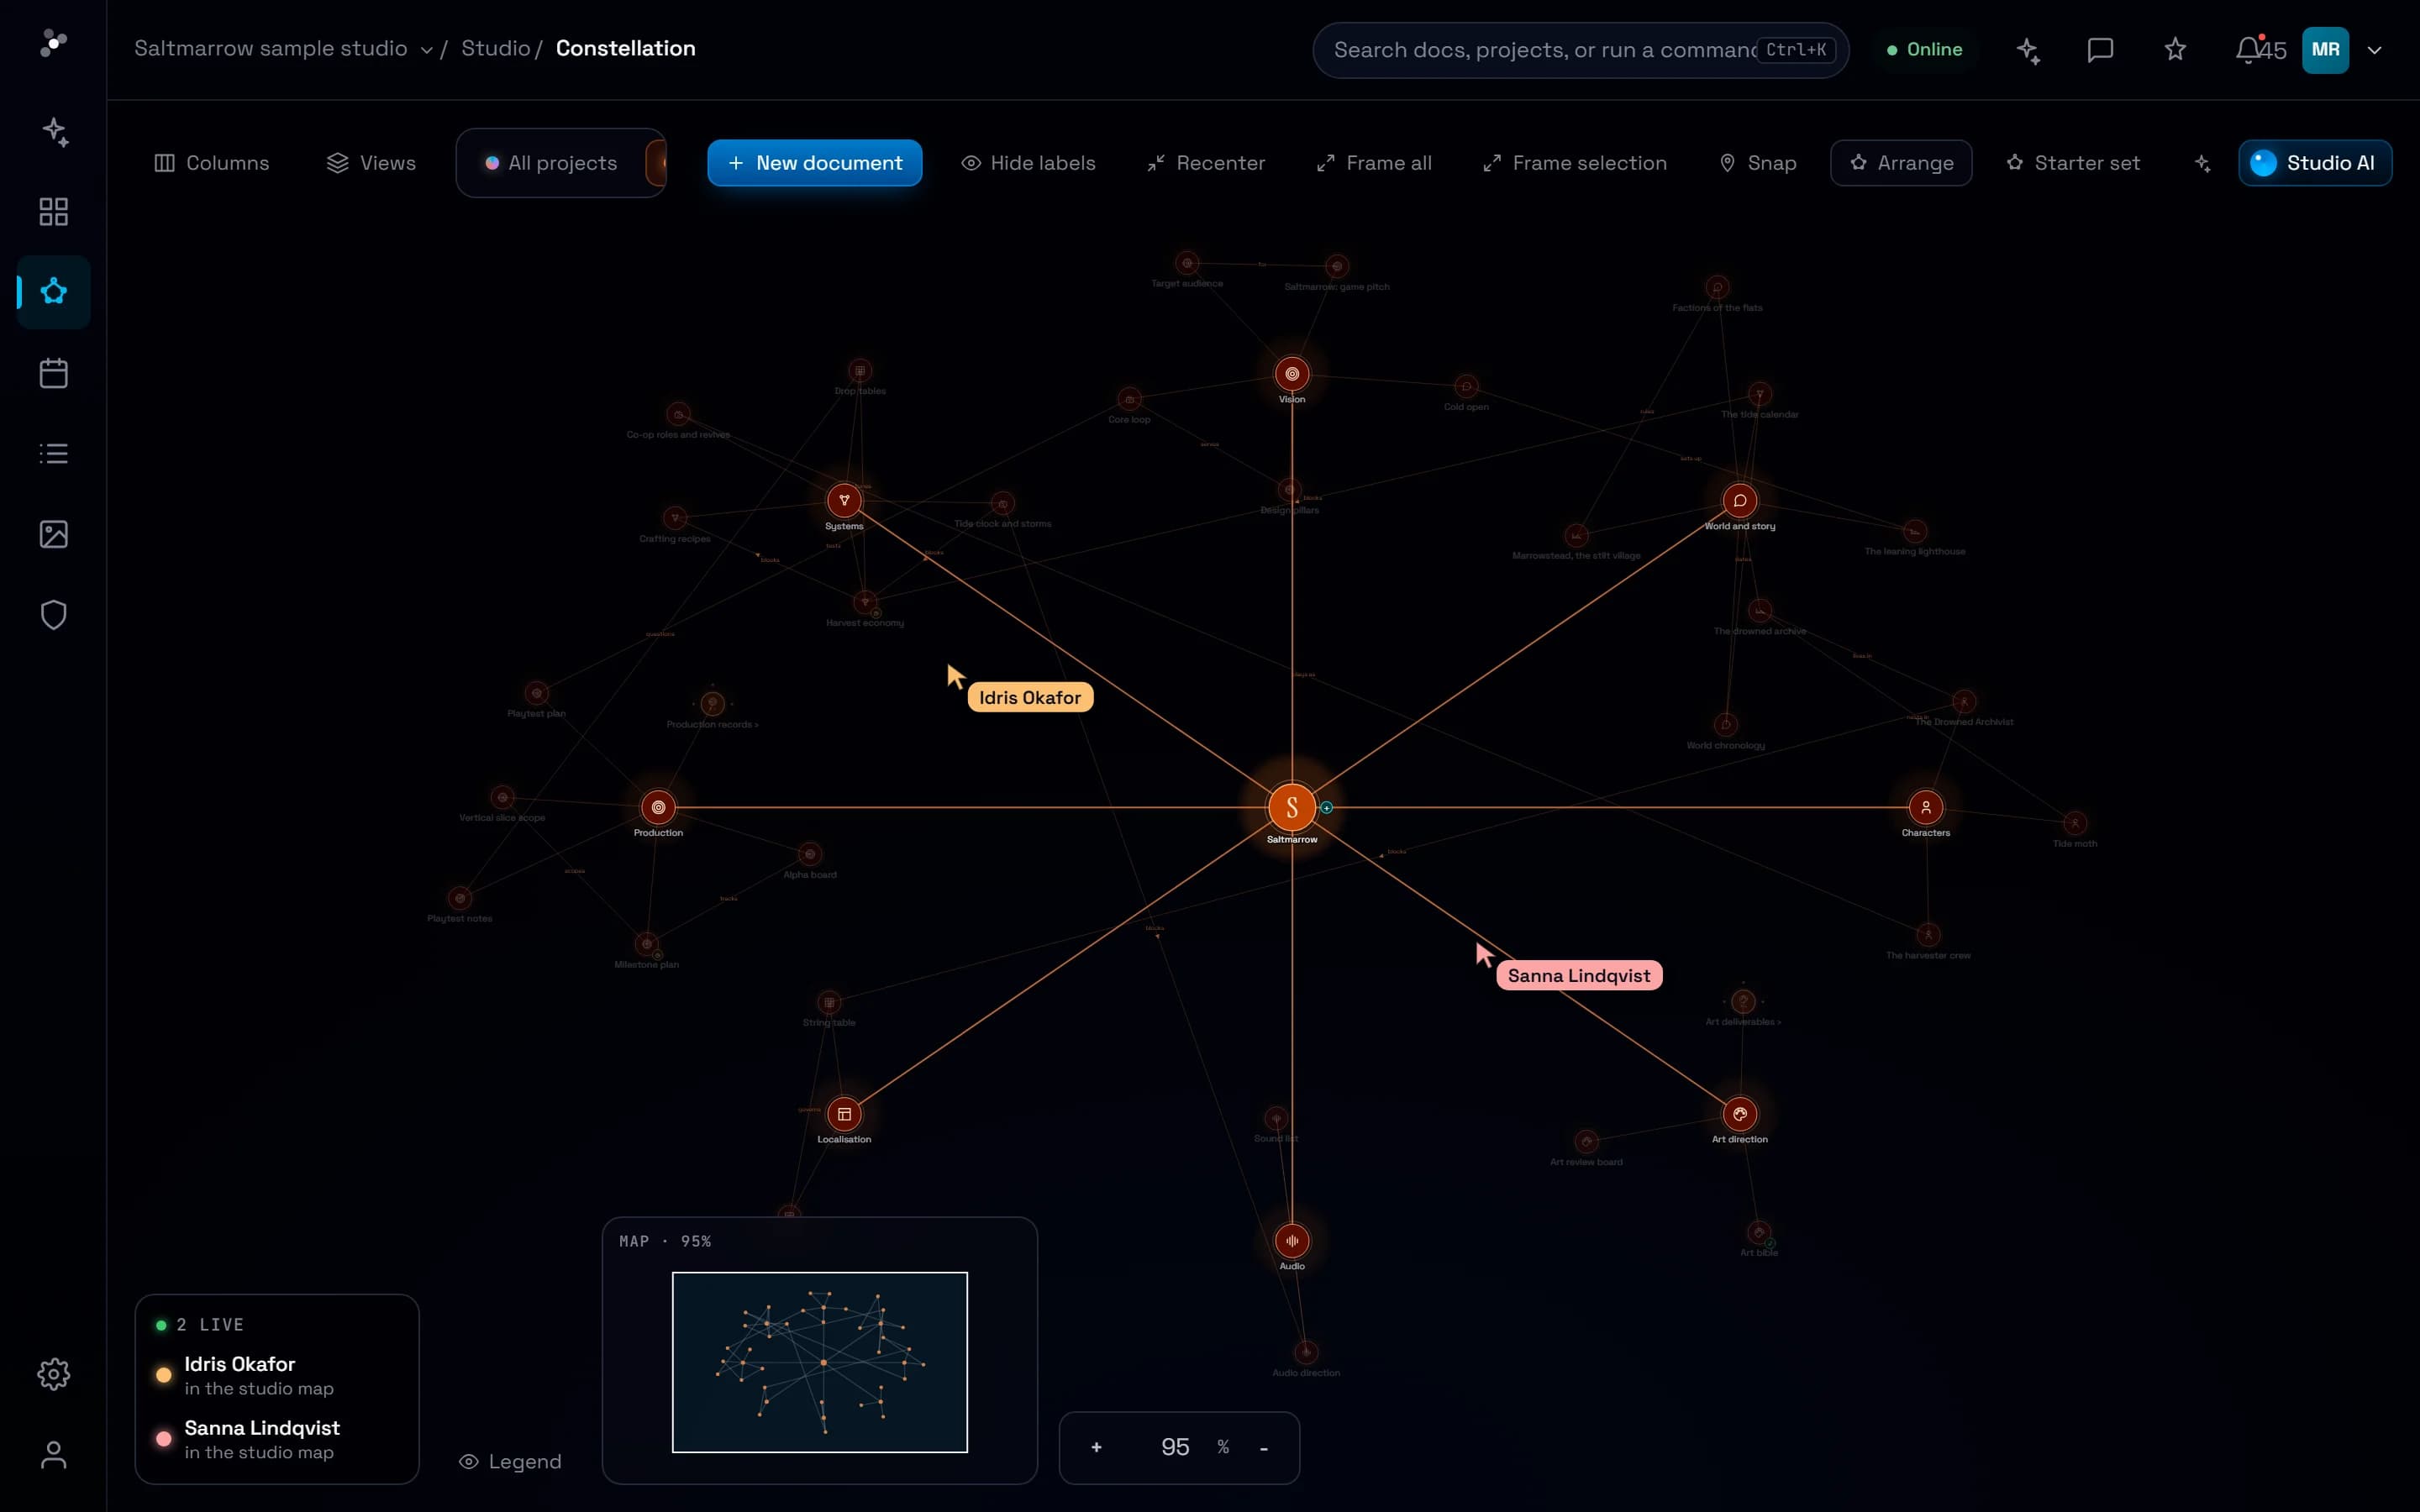Select Idris Okafor in live list
Screen dimensions: 2420x1512
click(277, 1375)
